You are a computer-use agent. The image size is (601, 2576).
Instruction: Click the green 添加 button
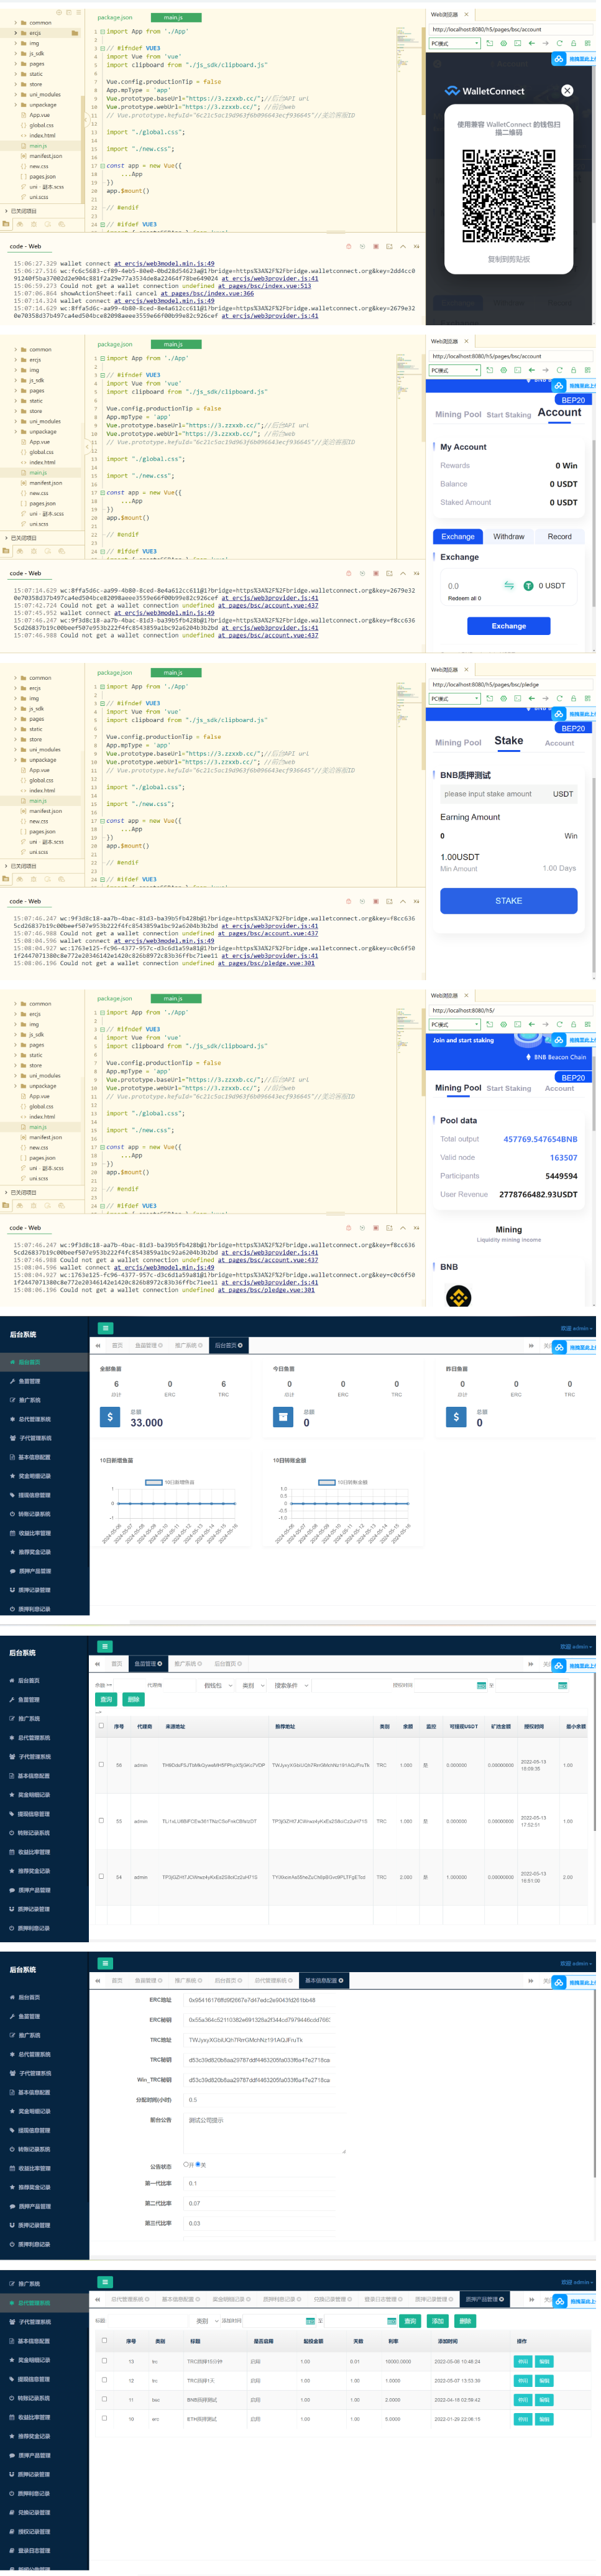pos(437,2321)
